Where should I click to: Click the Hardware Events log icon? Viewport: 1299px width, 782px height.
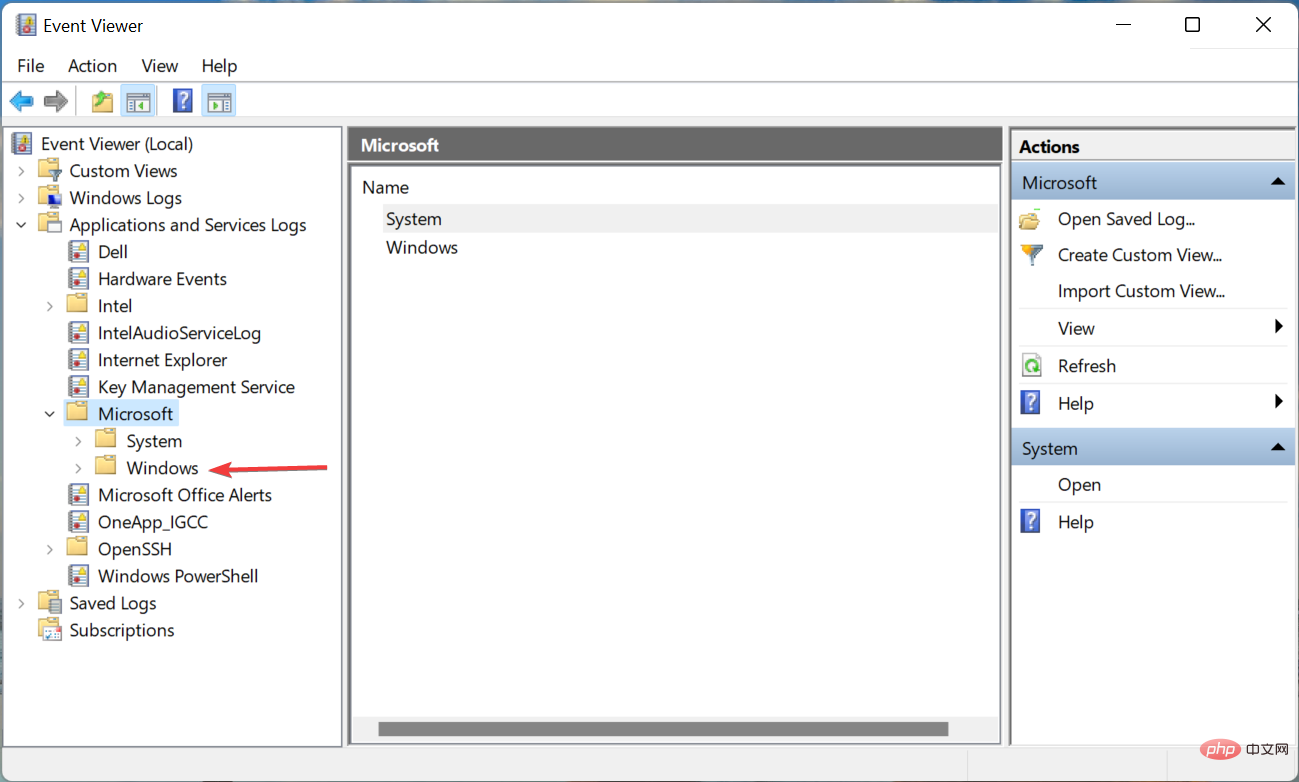tap(78, 278)
